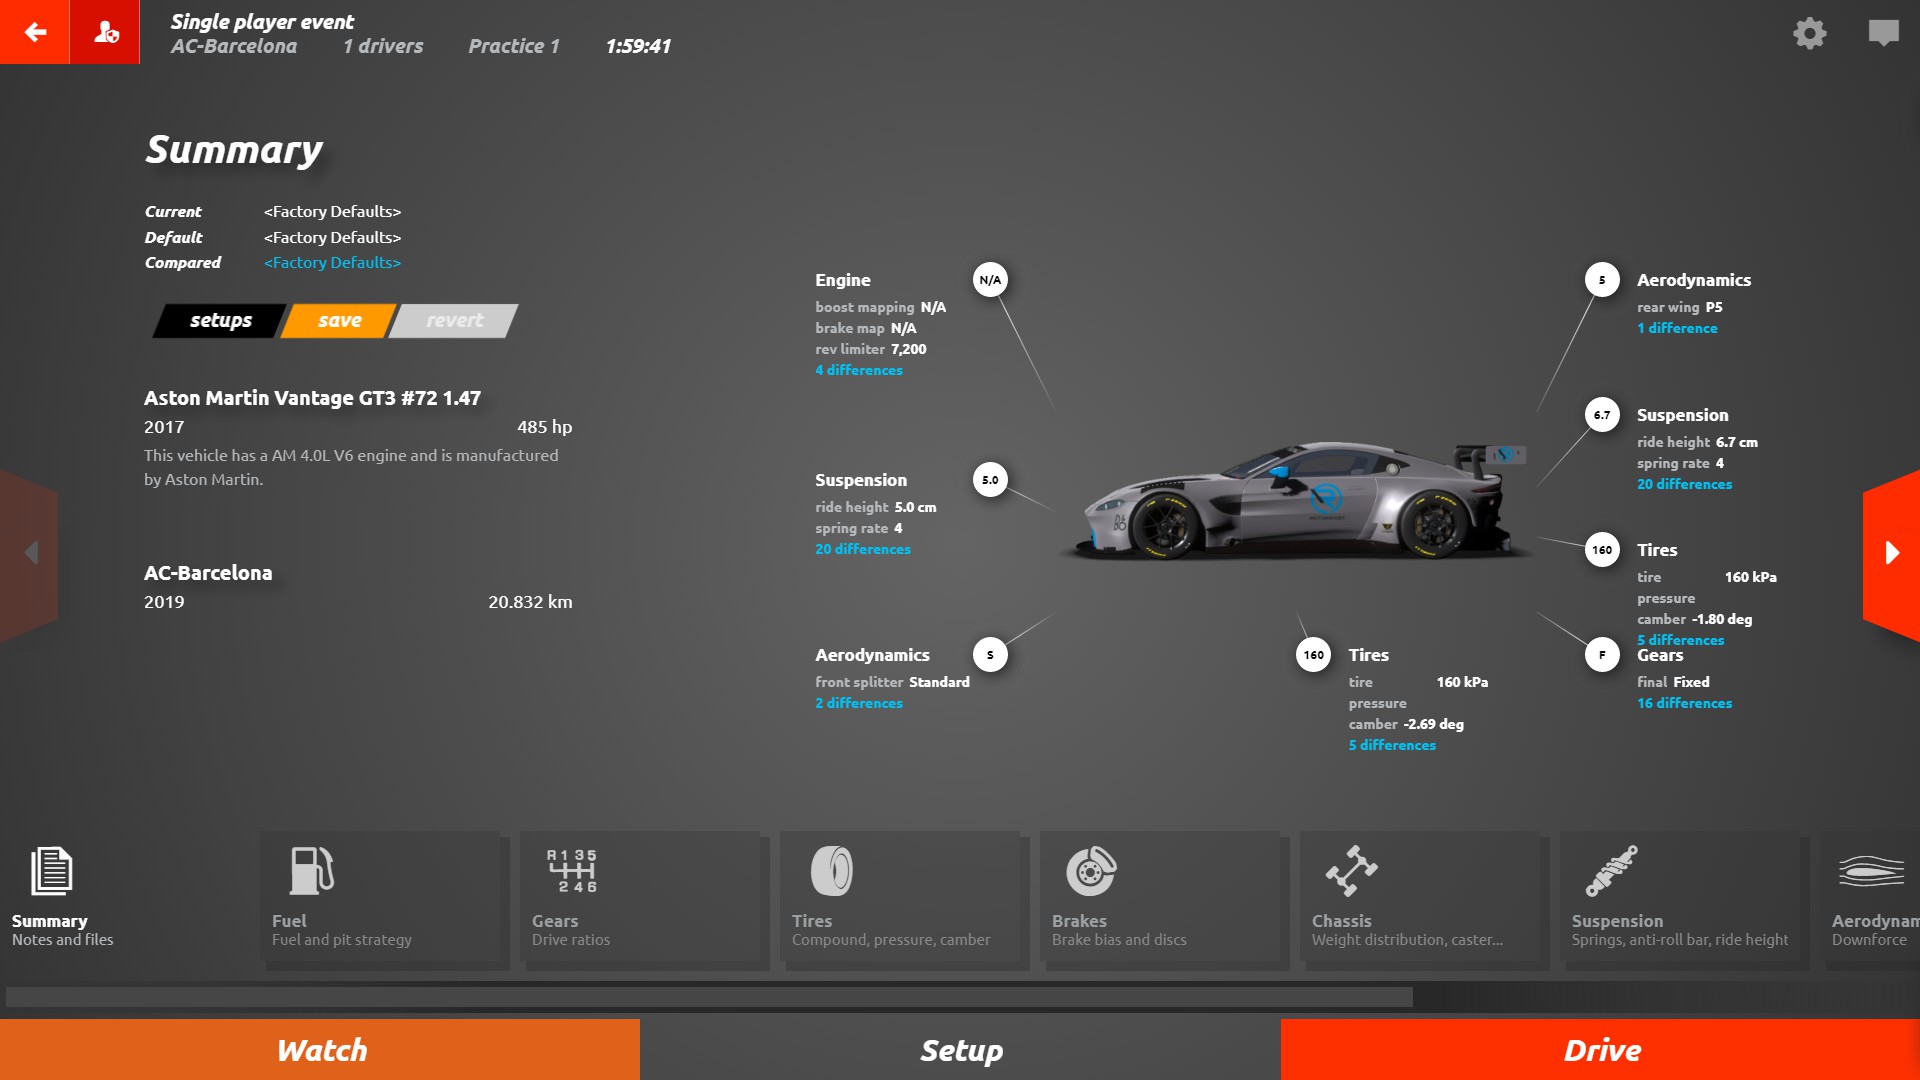Open the driver profile icon
Image resolution: width=1920 pixels, height=1080 pixels.
click(105, 32)
